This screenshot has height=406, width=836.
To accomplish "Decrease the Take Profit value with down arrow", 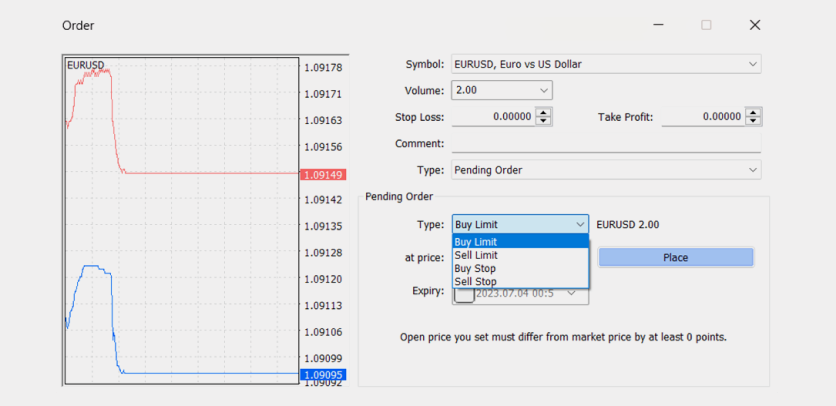I will click(753, 121).
